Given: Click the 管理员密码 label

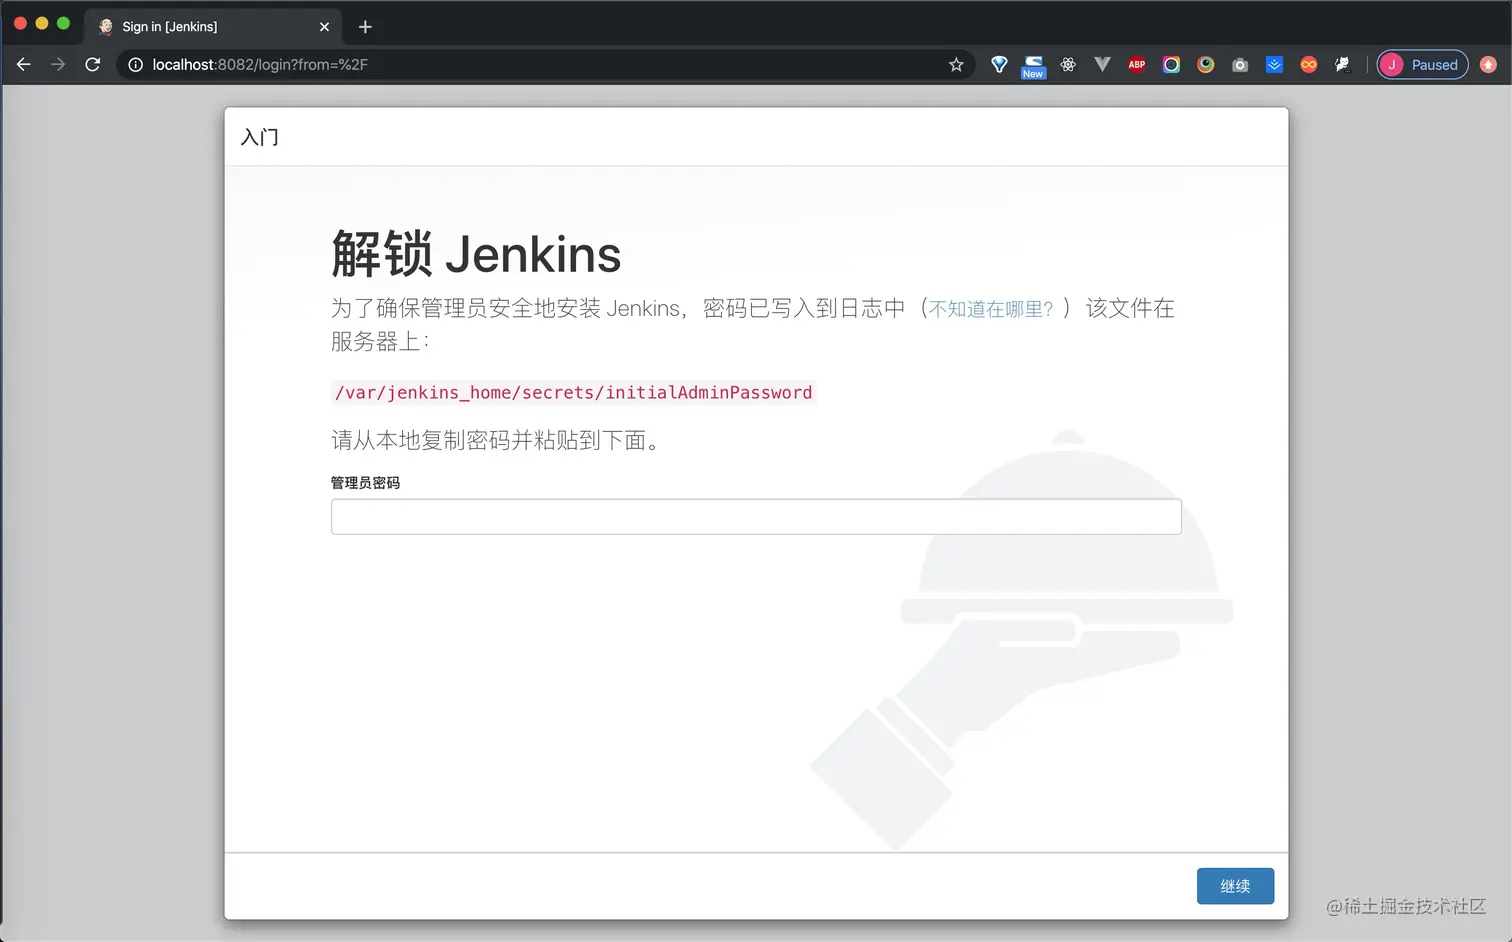Looking at the screenshot, I should point(365,483).
